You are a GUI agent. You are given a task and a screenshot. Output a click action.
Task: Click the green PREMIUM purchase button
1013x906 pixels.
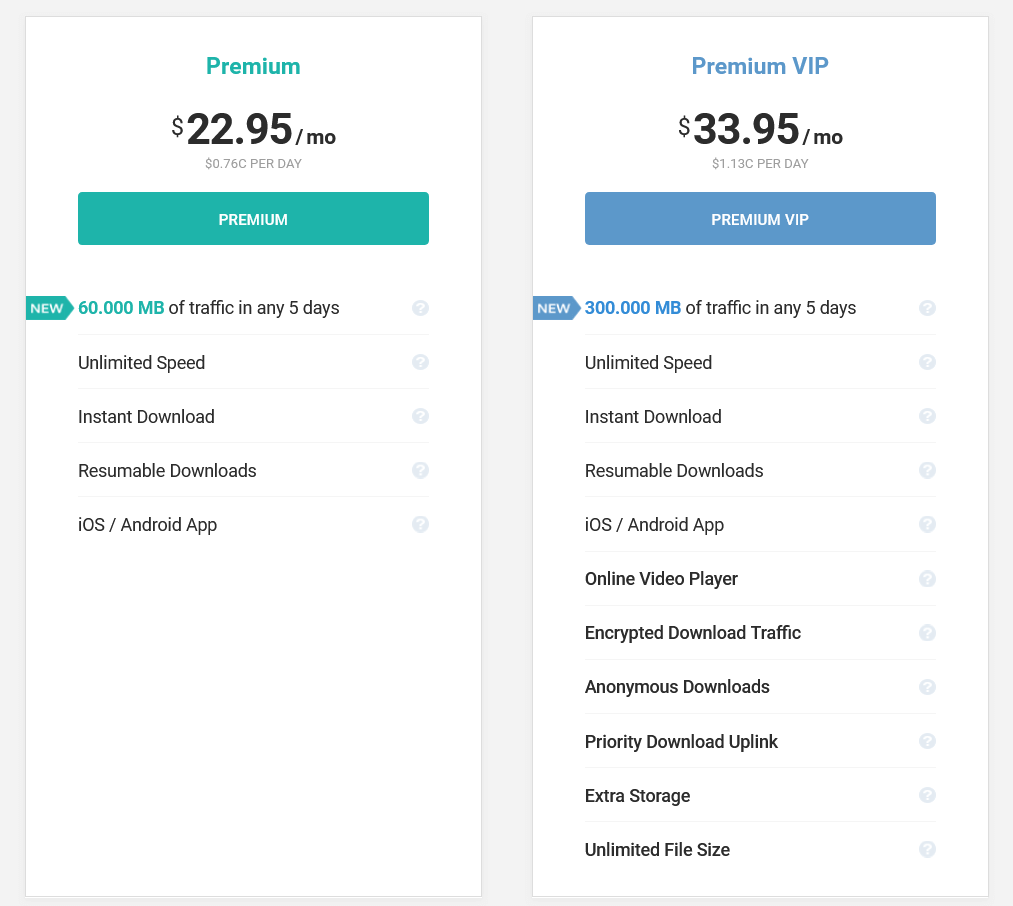253,219
